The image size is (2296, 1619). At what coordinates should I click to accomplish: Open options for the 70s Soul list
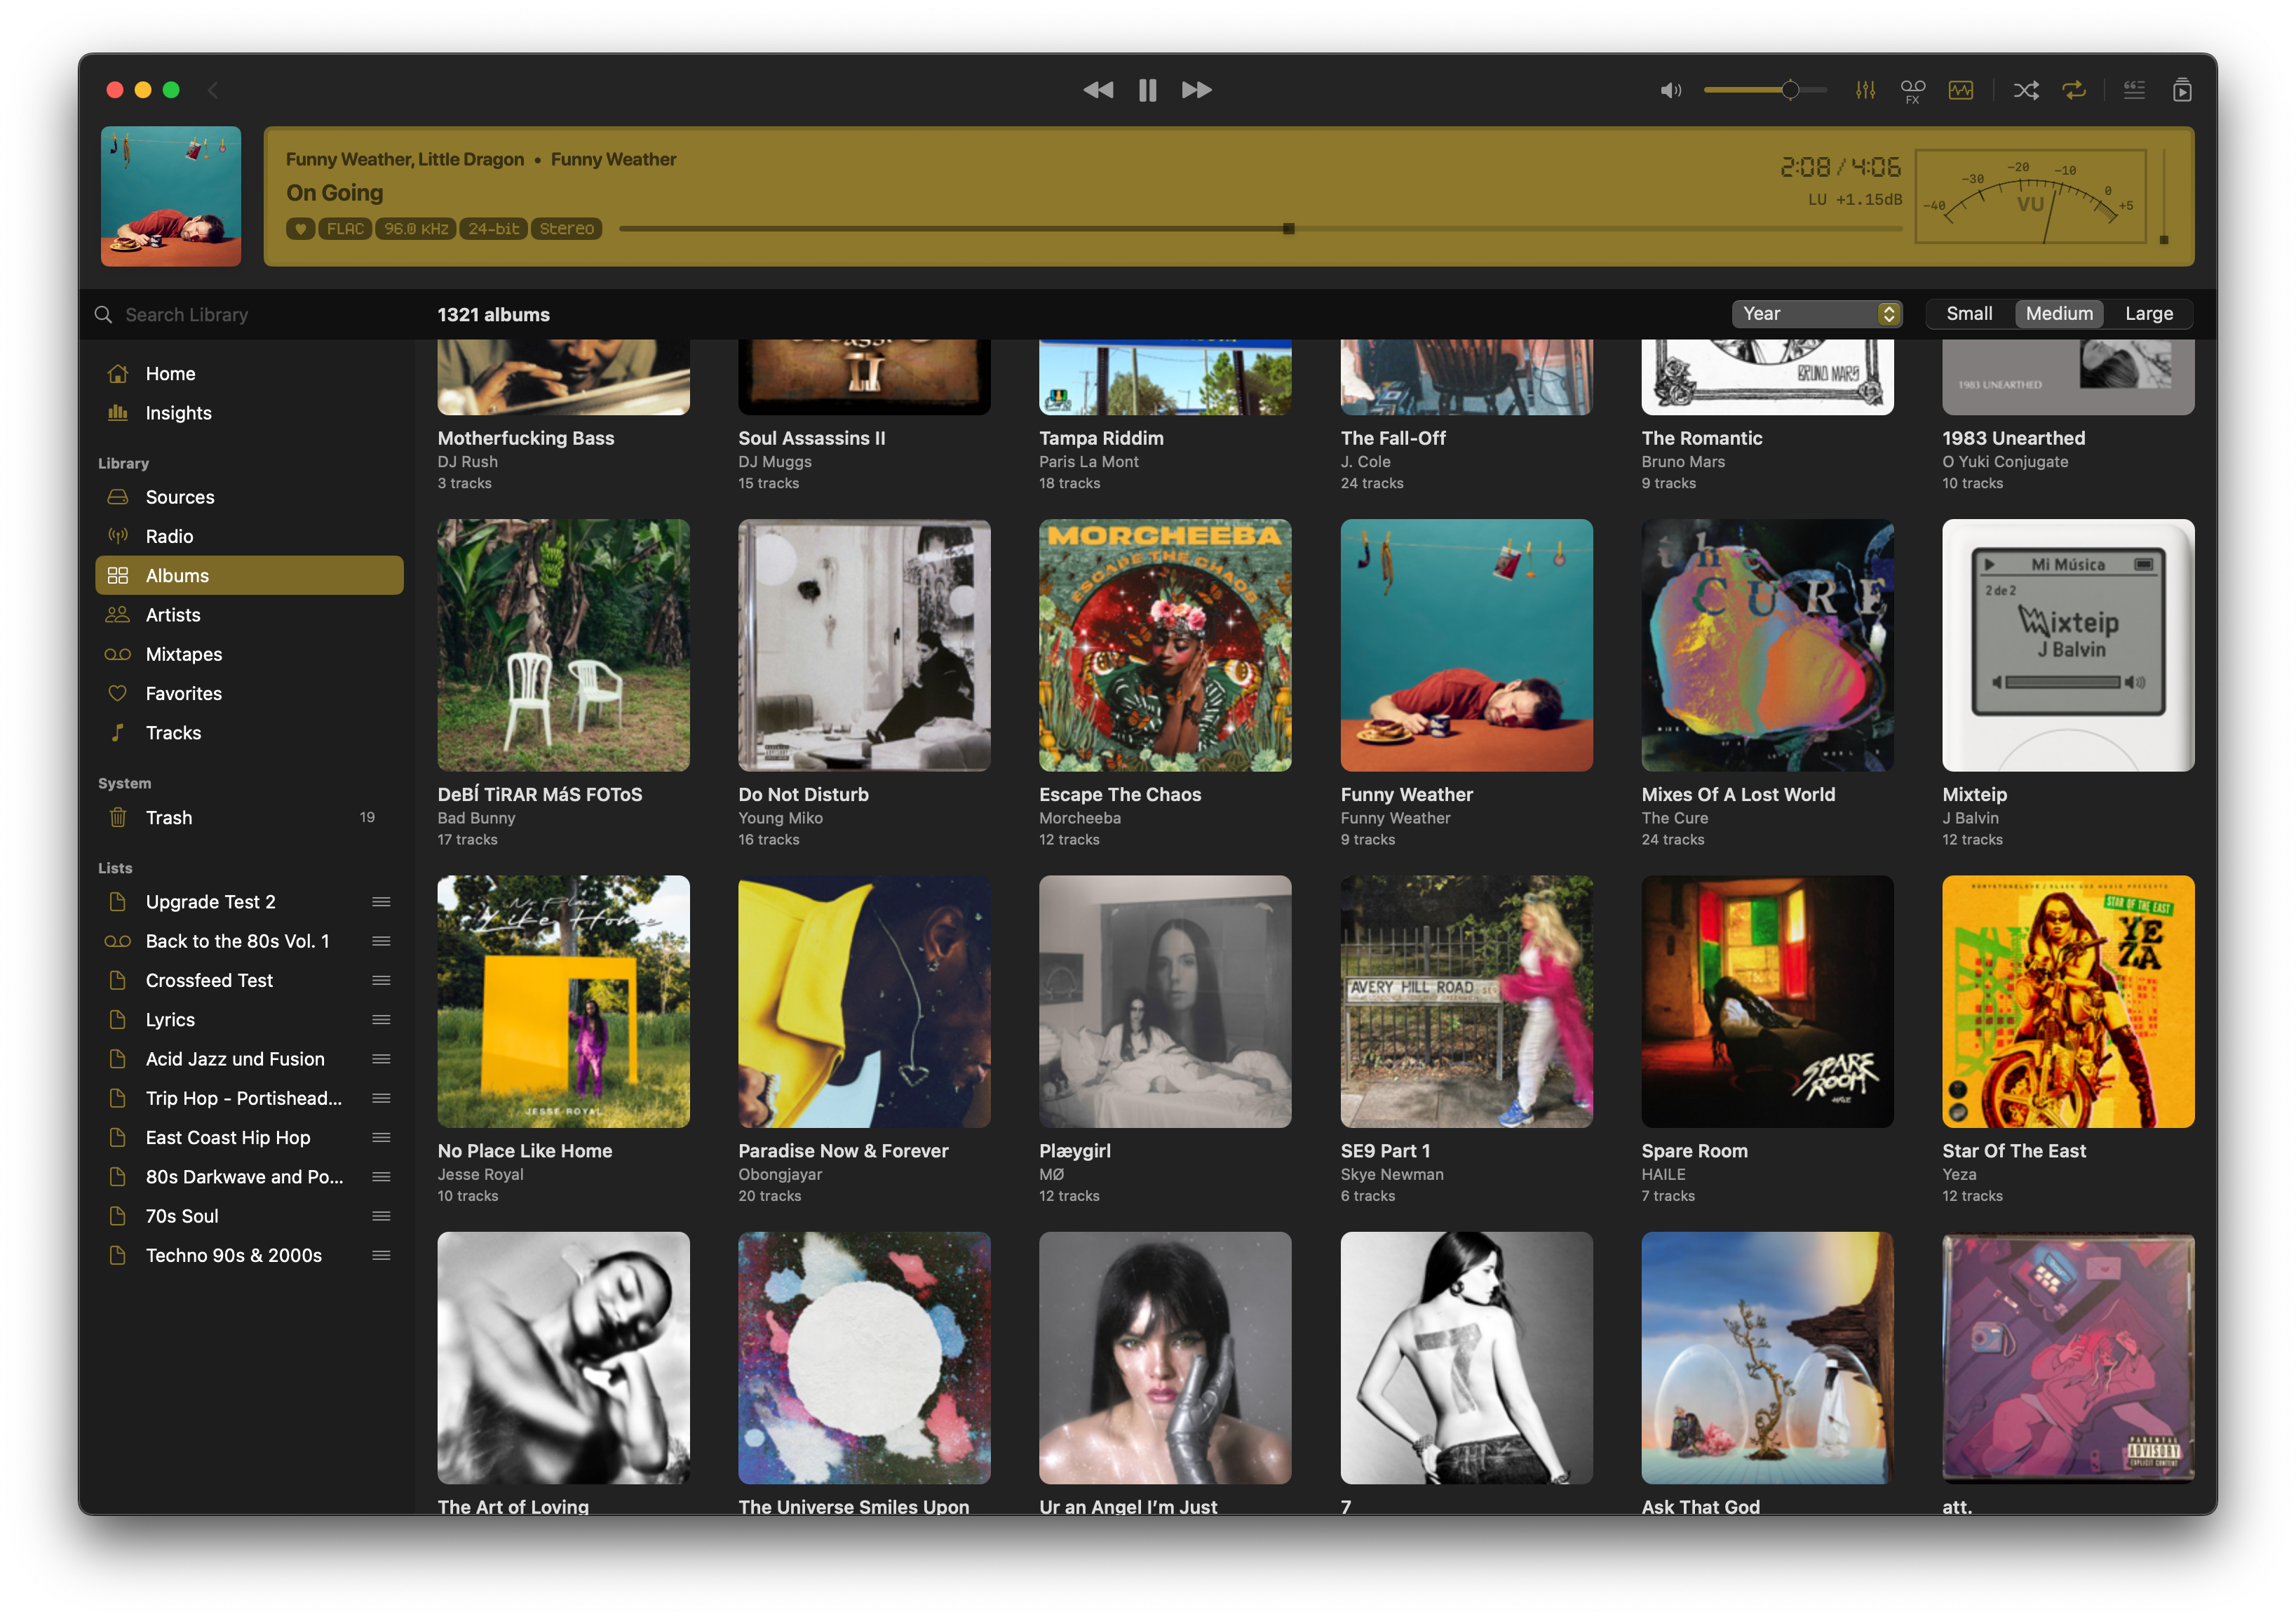(x=381, y=1216)
